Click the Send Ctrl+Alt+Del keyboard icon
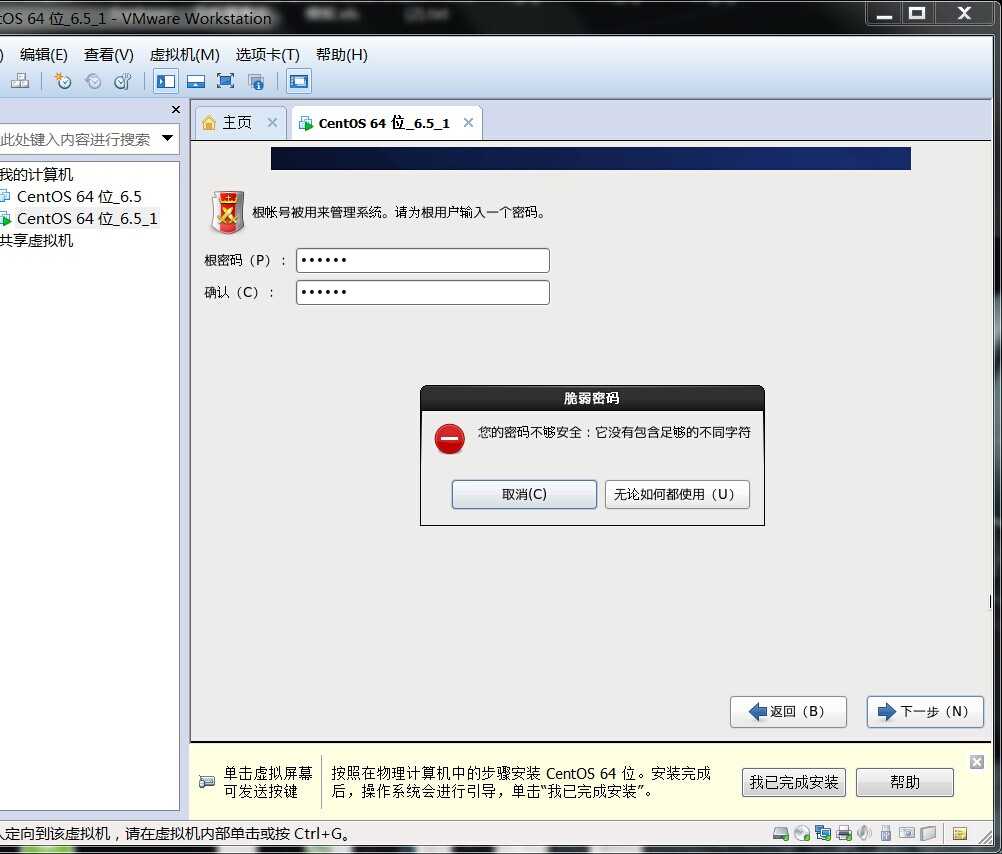The width and height of the screenshot is (1002, 854). [x=20, y=81]
